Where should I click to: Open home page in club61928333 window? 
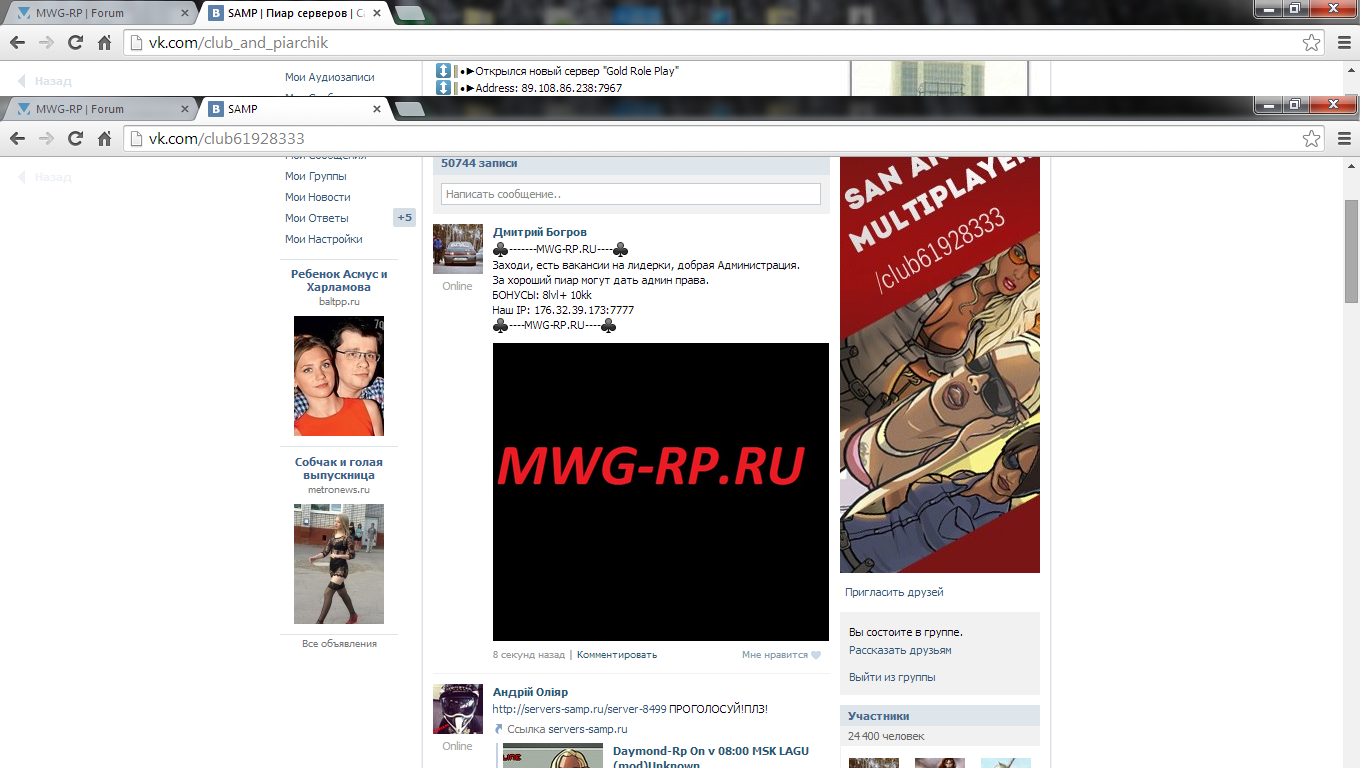[x=104, y=139]
